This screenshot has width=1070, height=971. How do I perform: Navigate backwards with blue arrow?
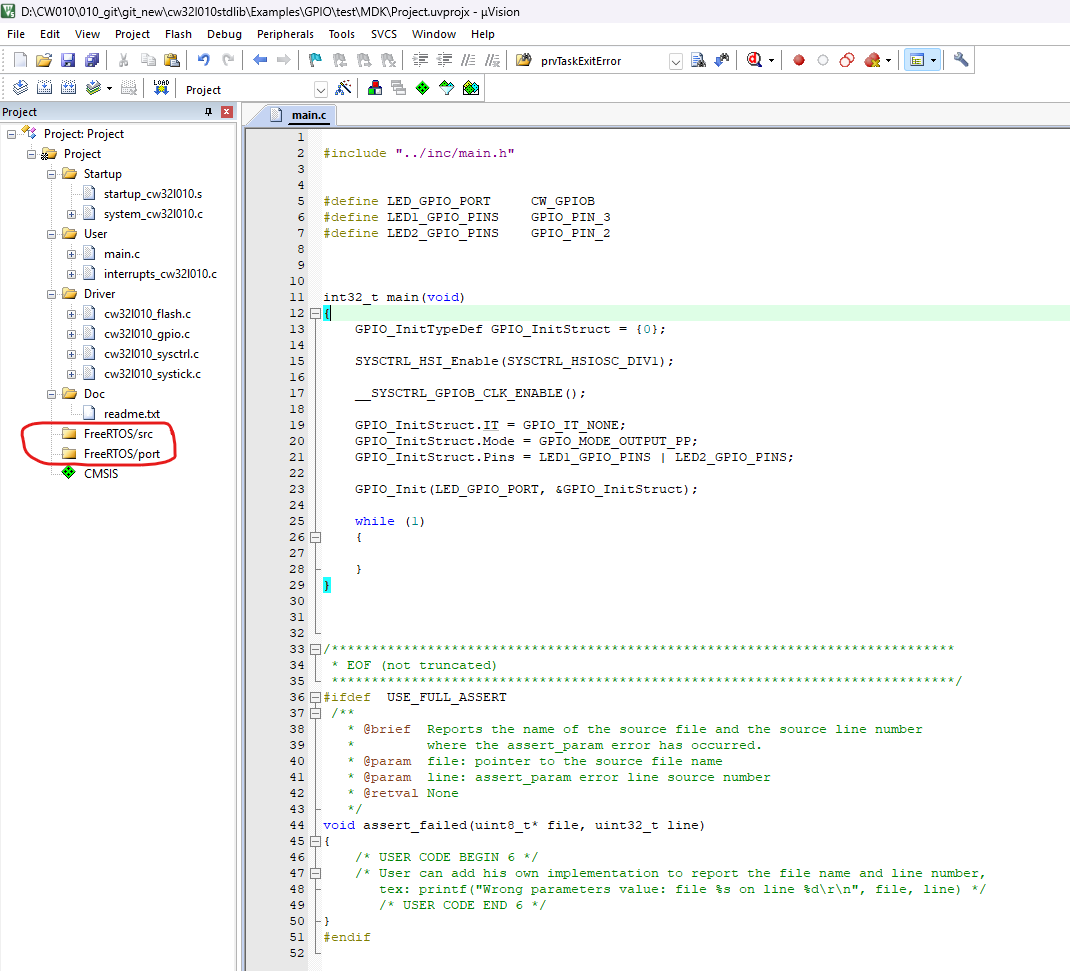pyautogui.click(x=260, y=60)
